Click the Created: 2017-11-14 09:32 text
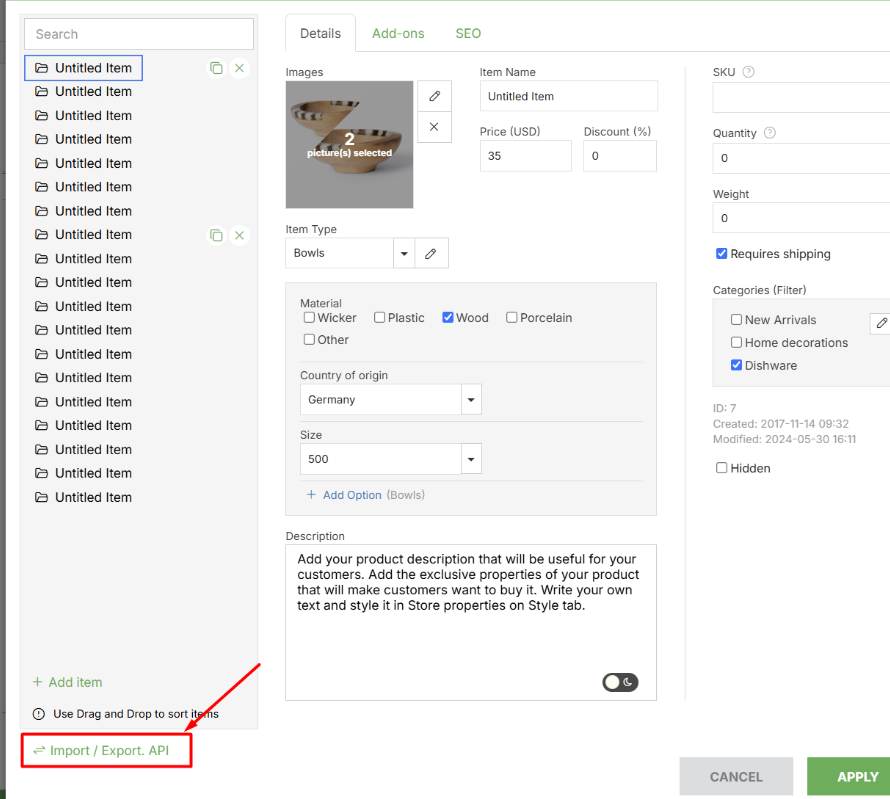890x799 pixels. [781, 424]
